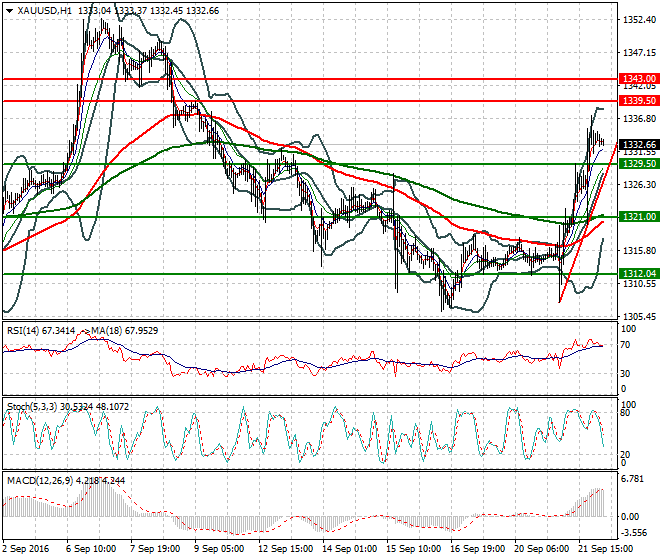Select the RSI(14) 67.3414 indicator label
The height and width of the screenshot is (560, 660).
[41, 331]
